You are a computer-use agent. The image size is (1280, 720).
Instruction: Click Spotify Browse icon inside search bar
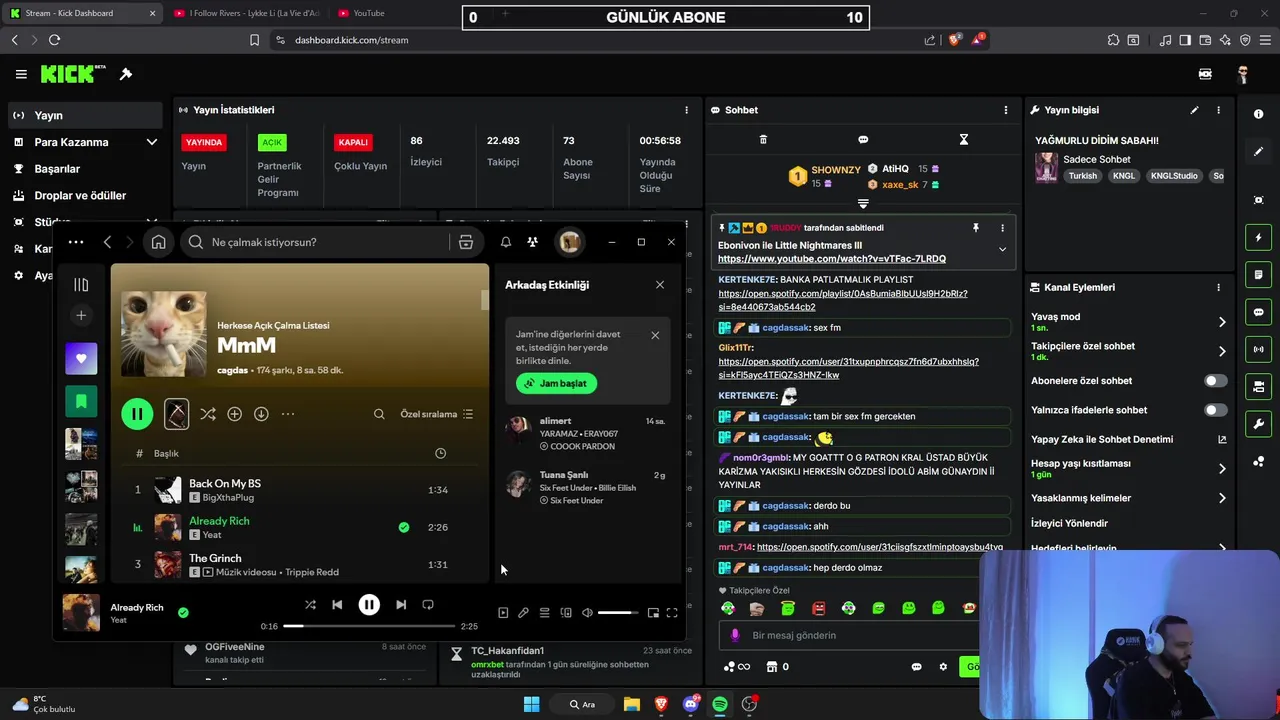point(466,242)
